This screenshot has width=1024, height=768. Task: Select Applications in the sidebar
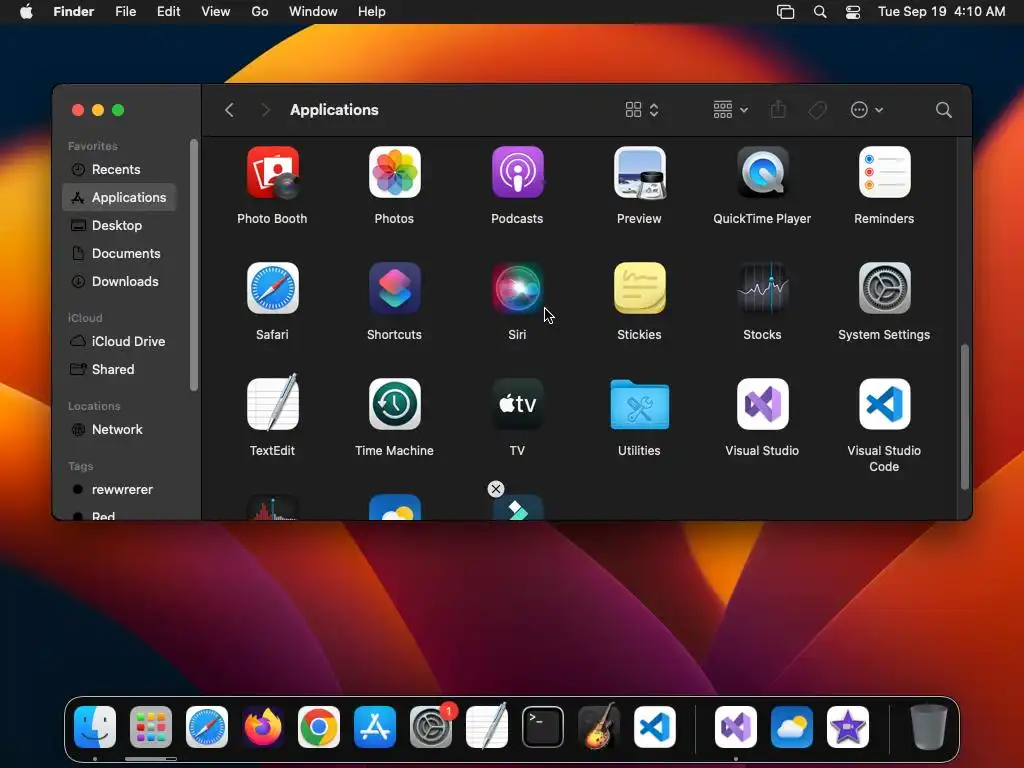pyautogui.click(x=120, y=197)
